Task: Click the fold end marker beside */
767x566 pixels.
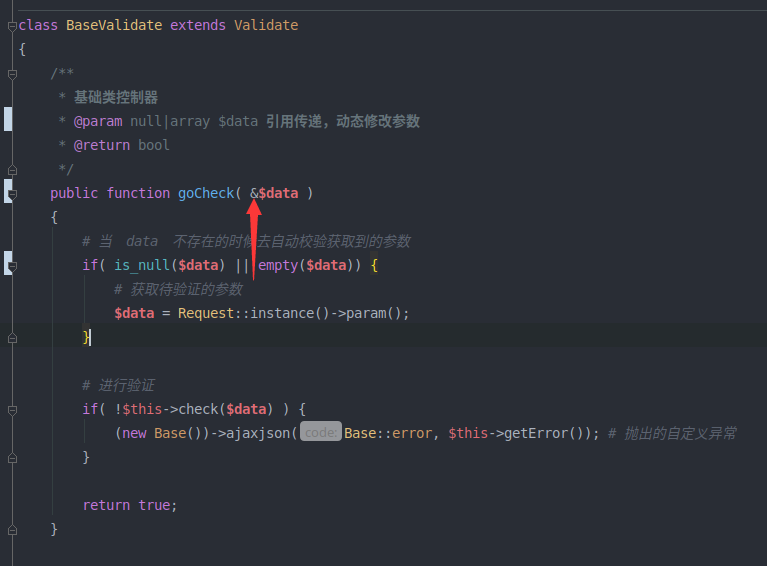Action: click(13, 170)
